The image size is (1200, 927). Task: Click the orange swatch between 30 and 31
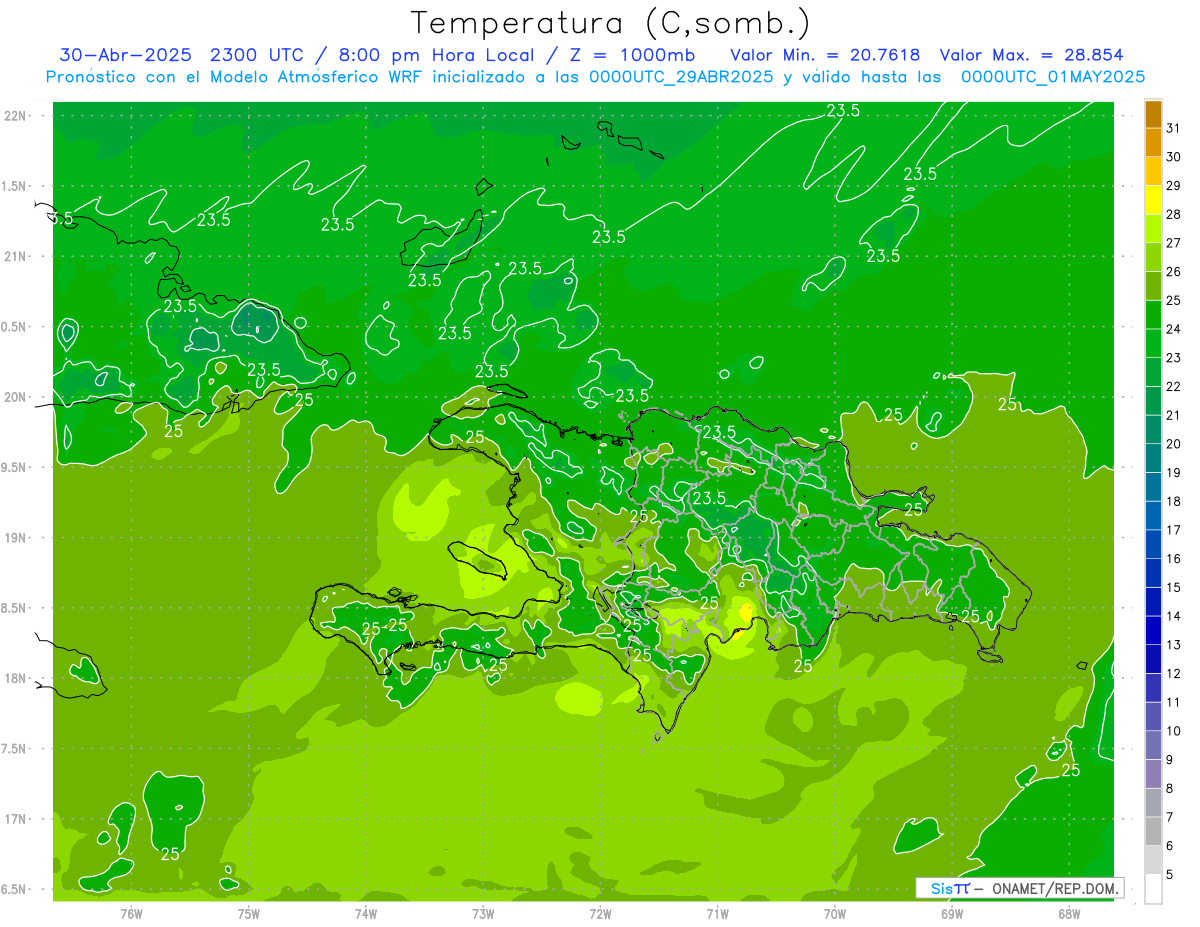click(1153, 142)
